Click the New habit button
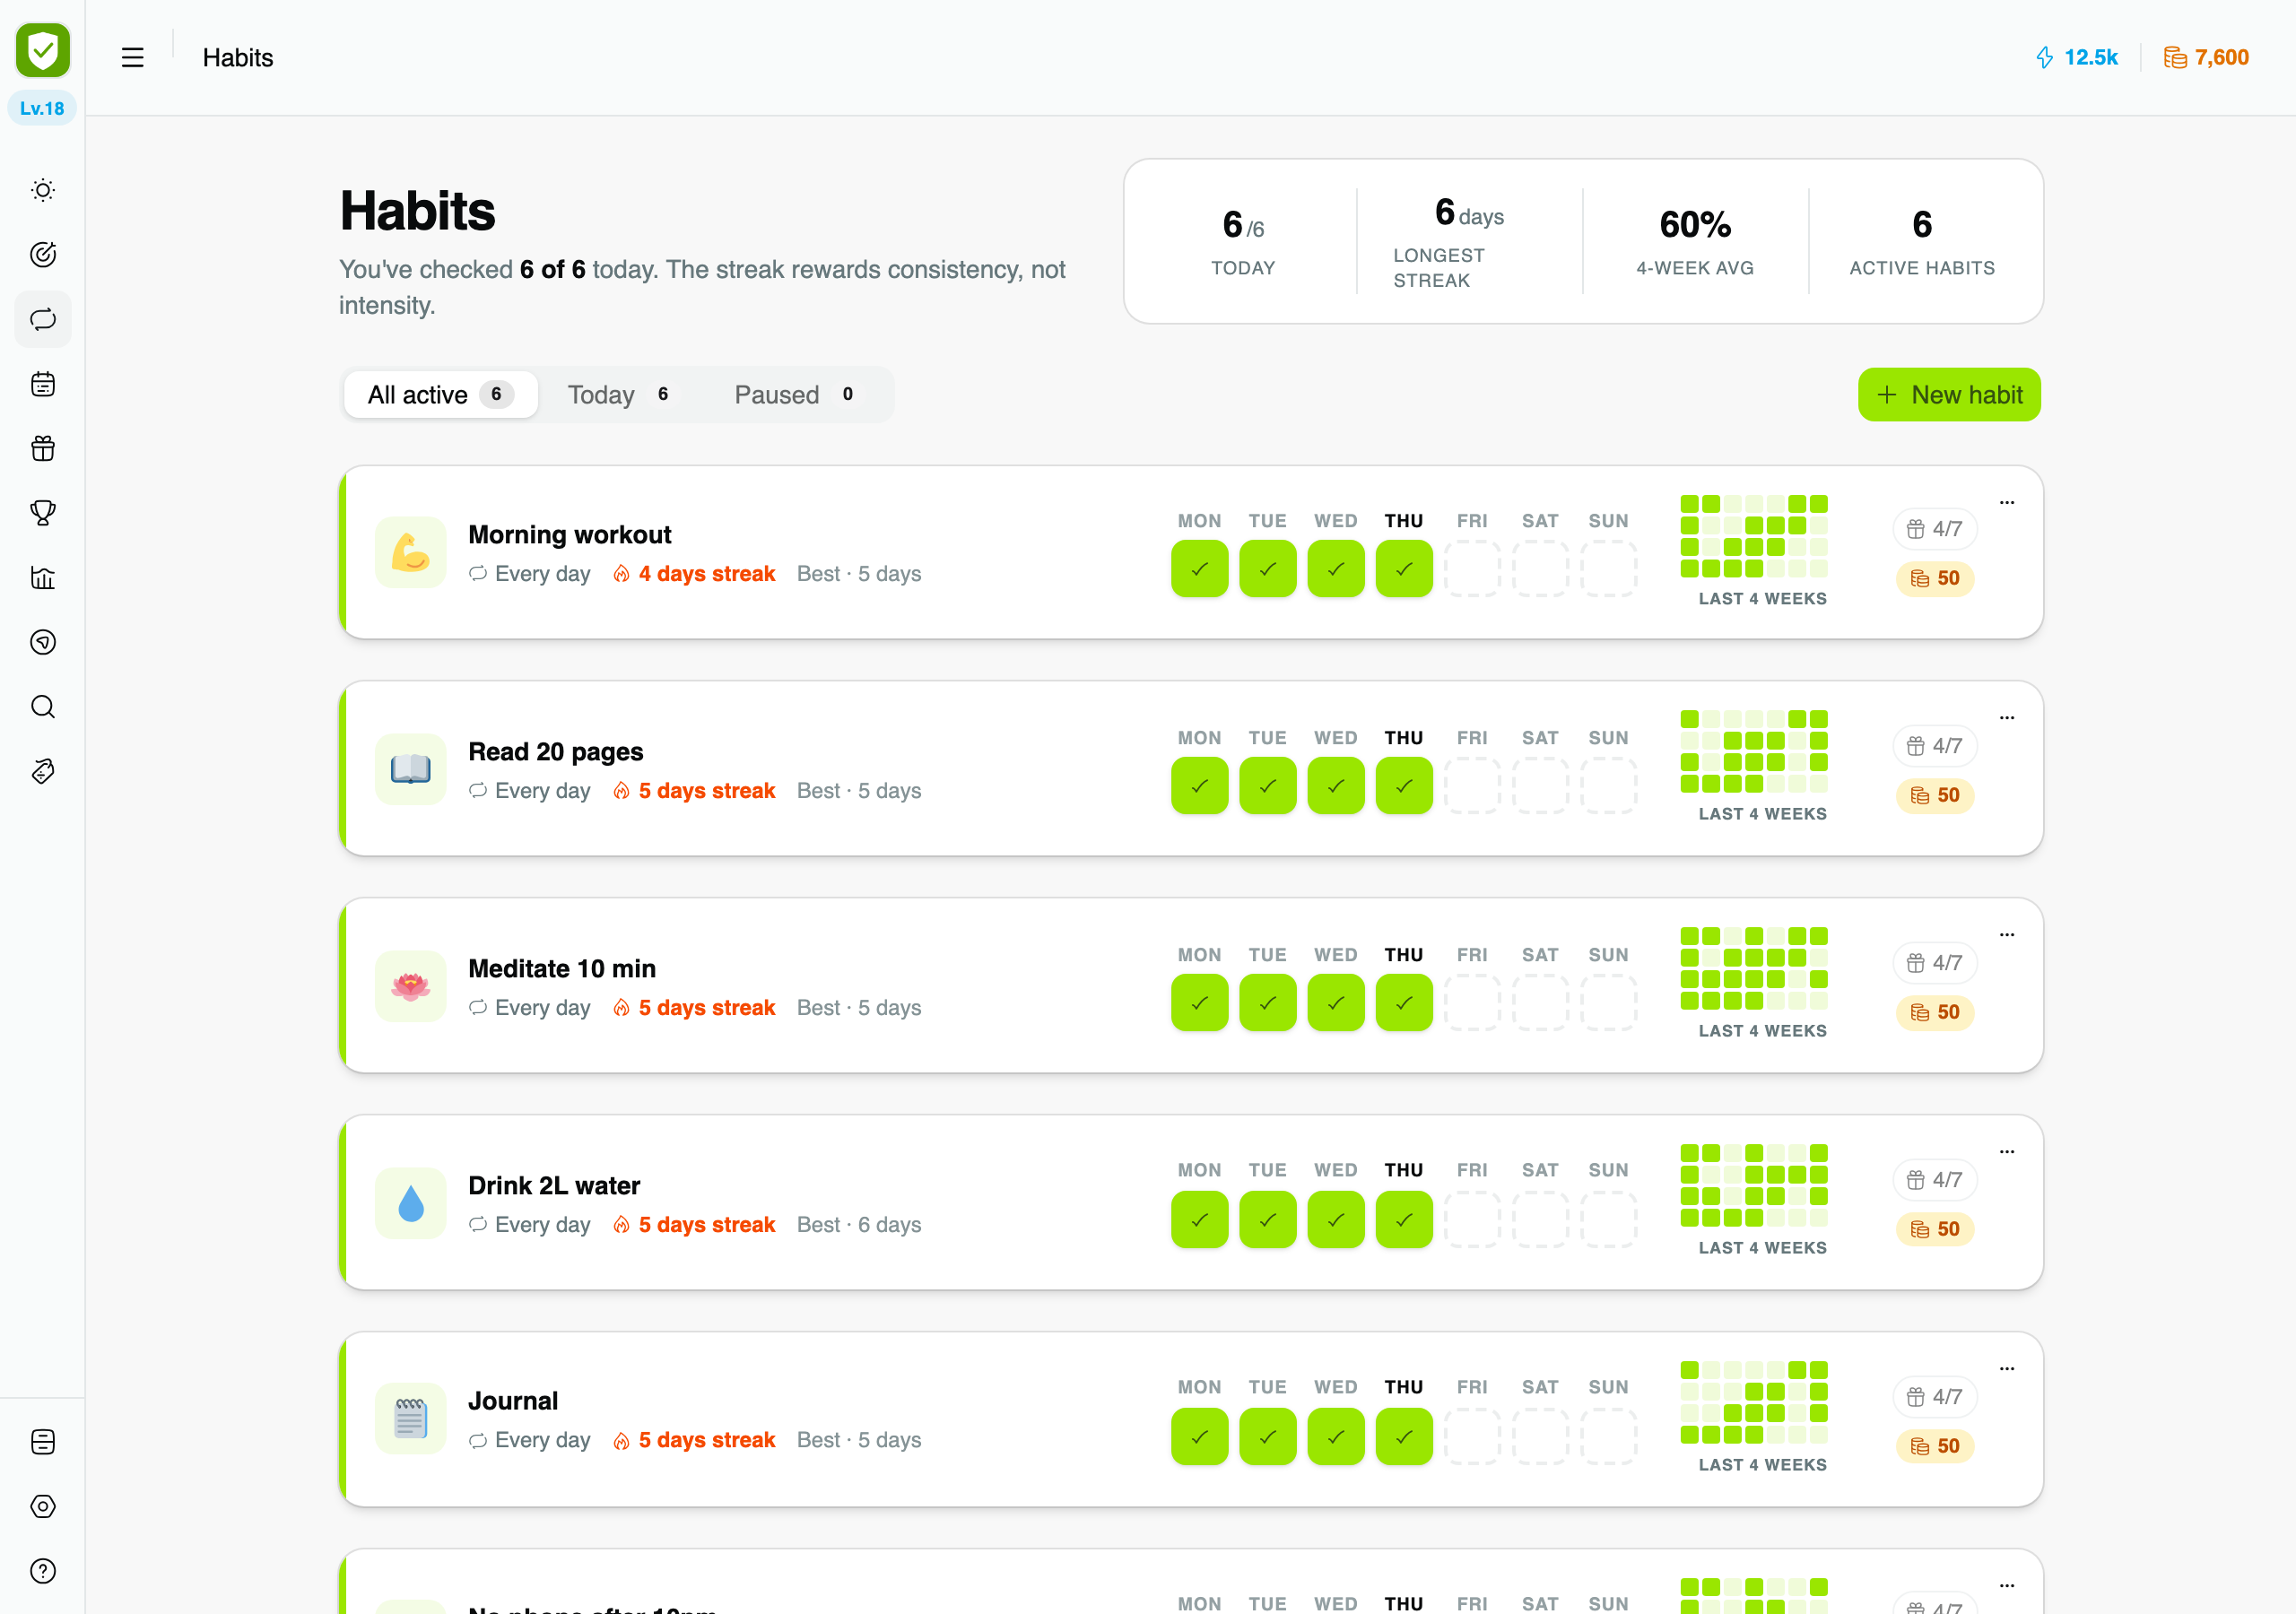This screenshot has width=2296, height=1614. click(1949, 395)
